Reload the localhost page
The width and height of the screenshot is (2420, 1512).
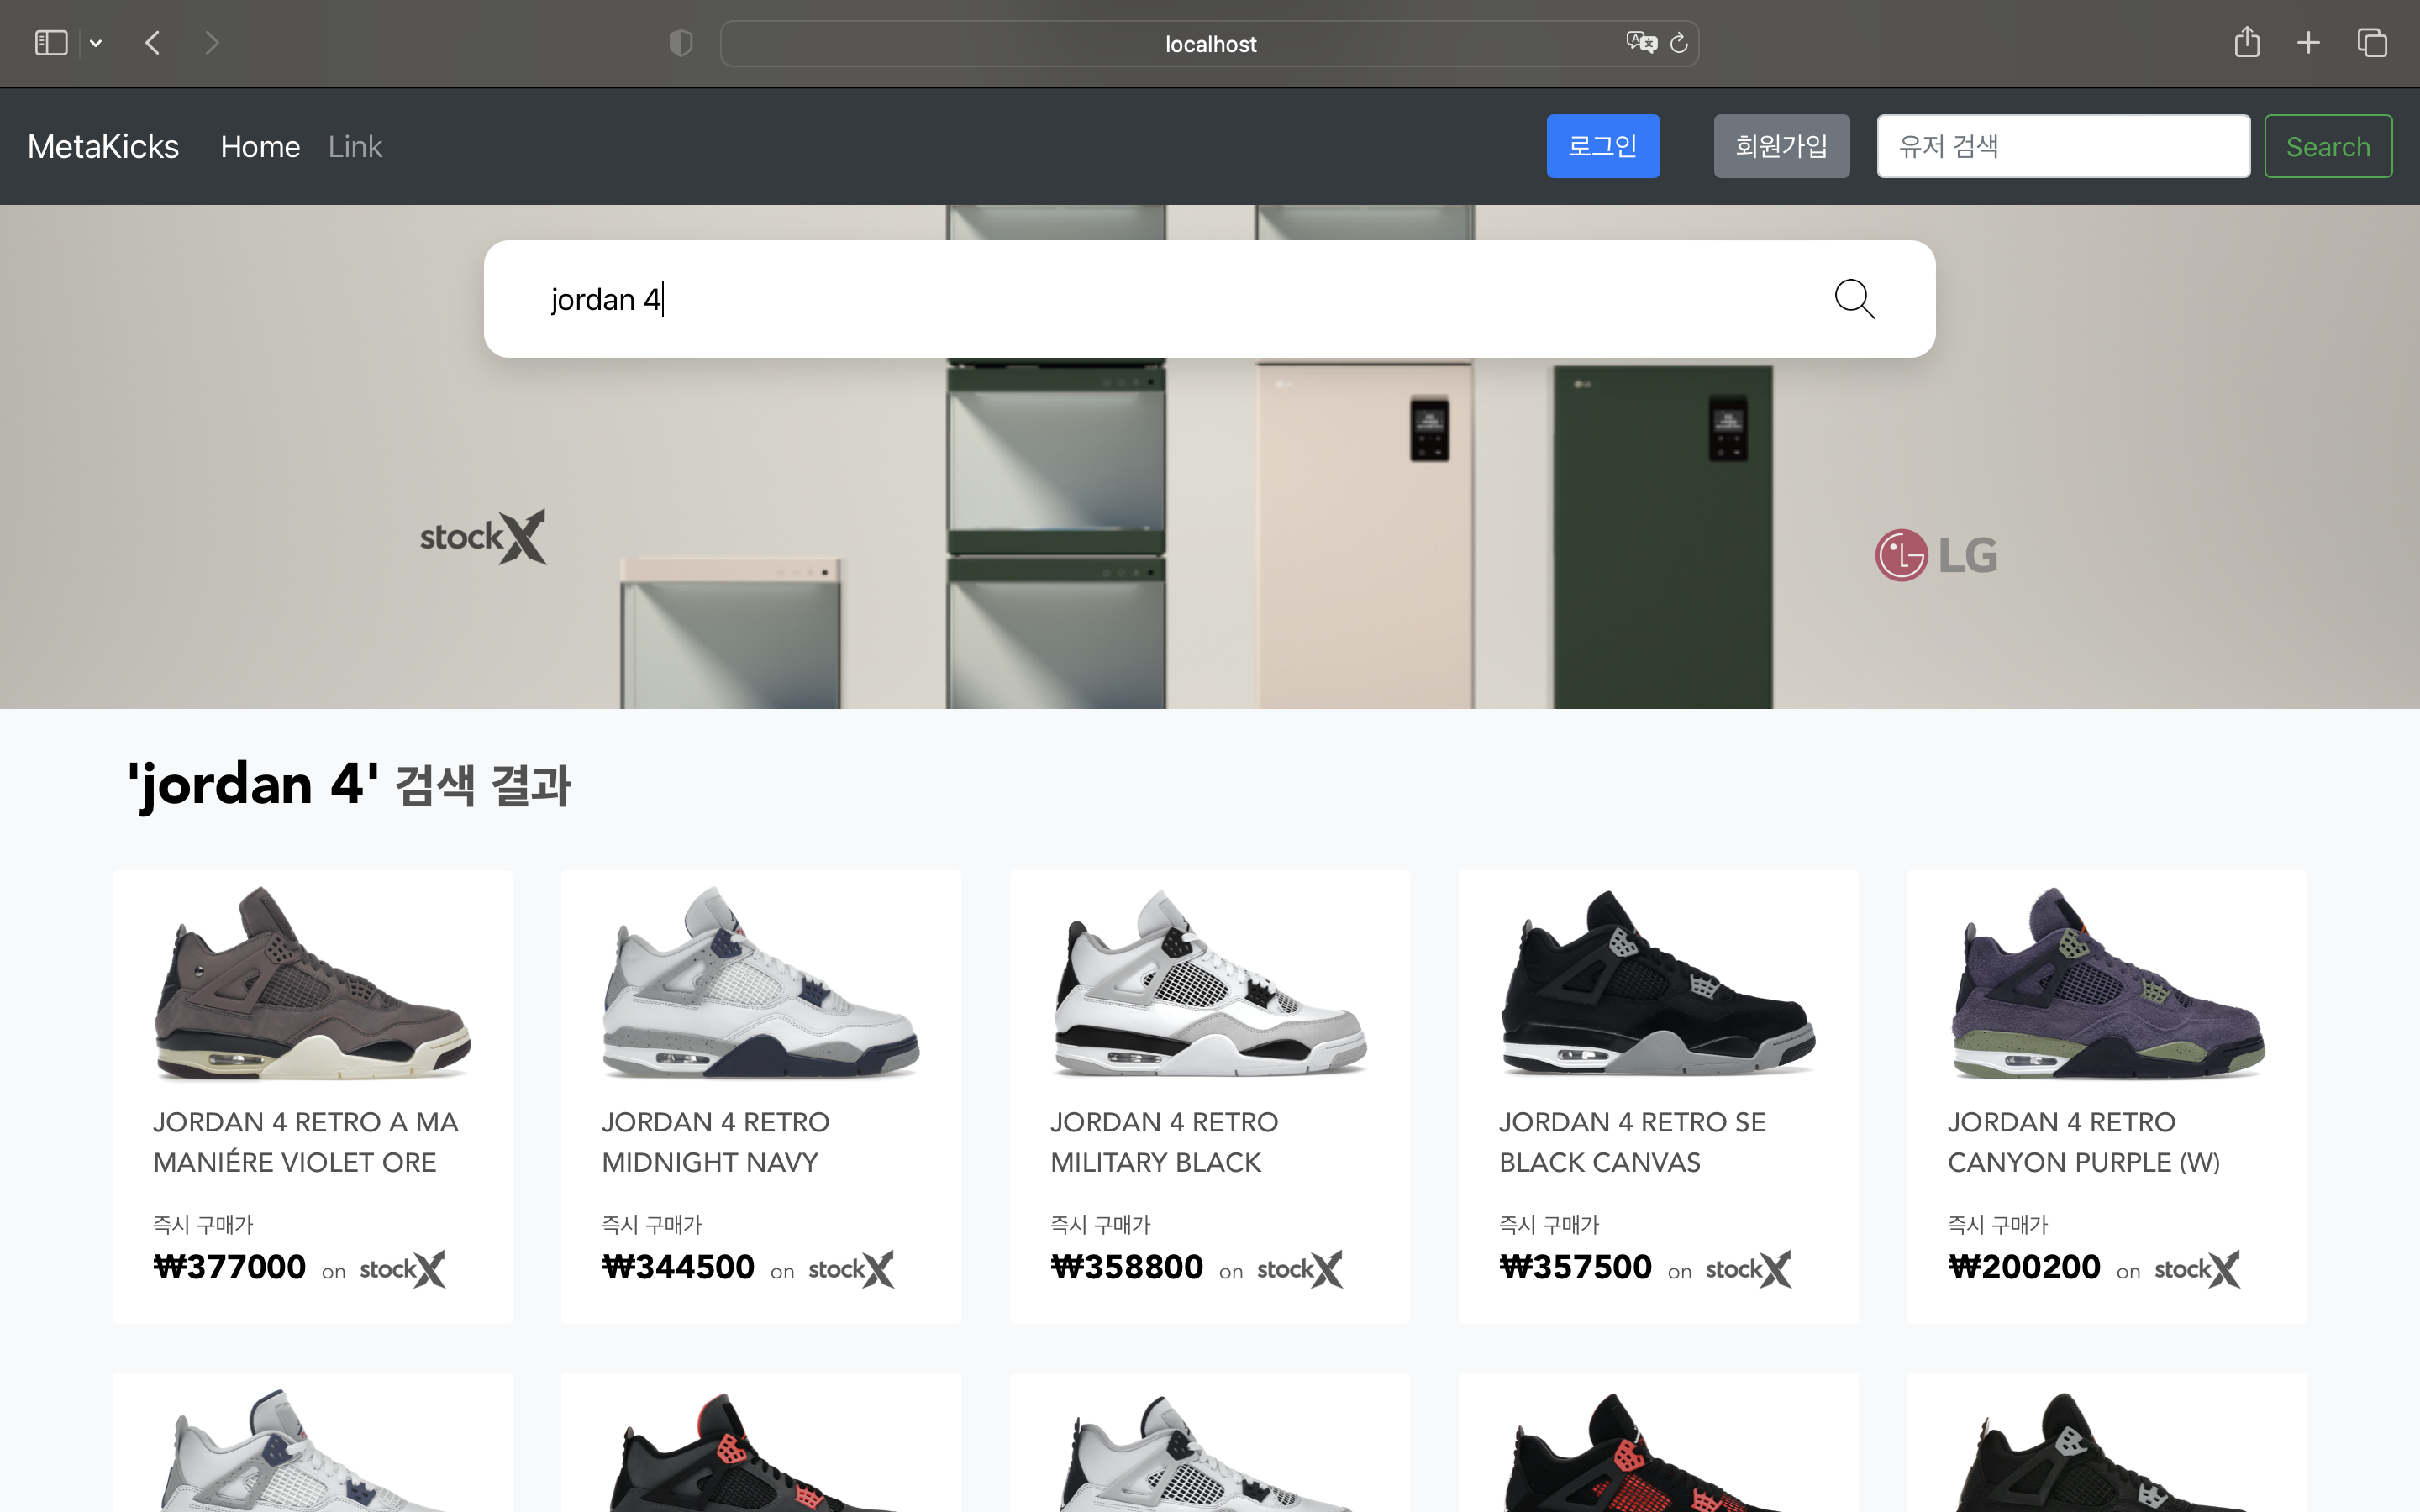(x=1678, y=43)
